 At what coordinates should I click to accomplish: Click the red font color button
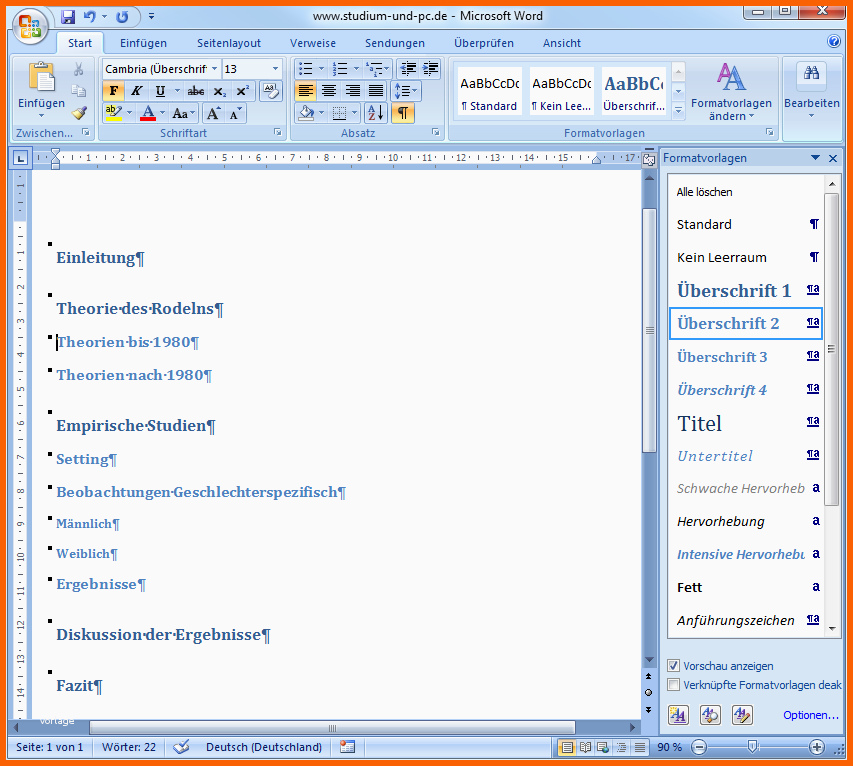(x=147, y=113)
